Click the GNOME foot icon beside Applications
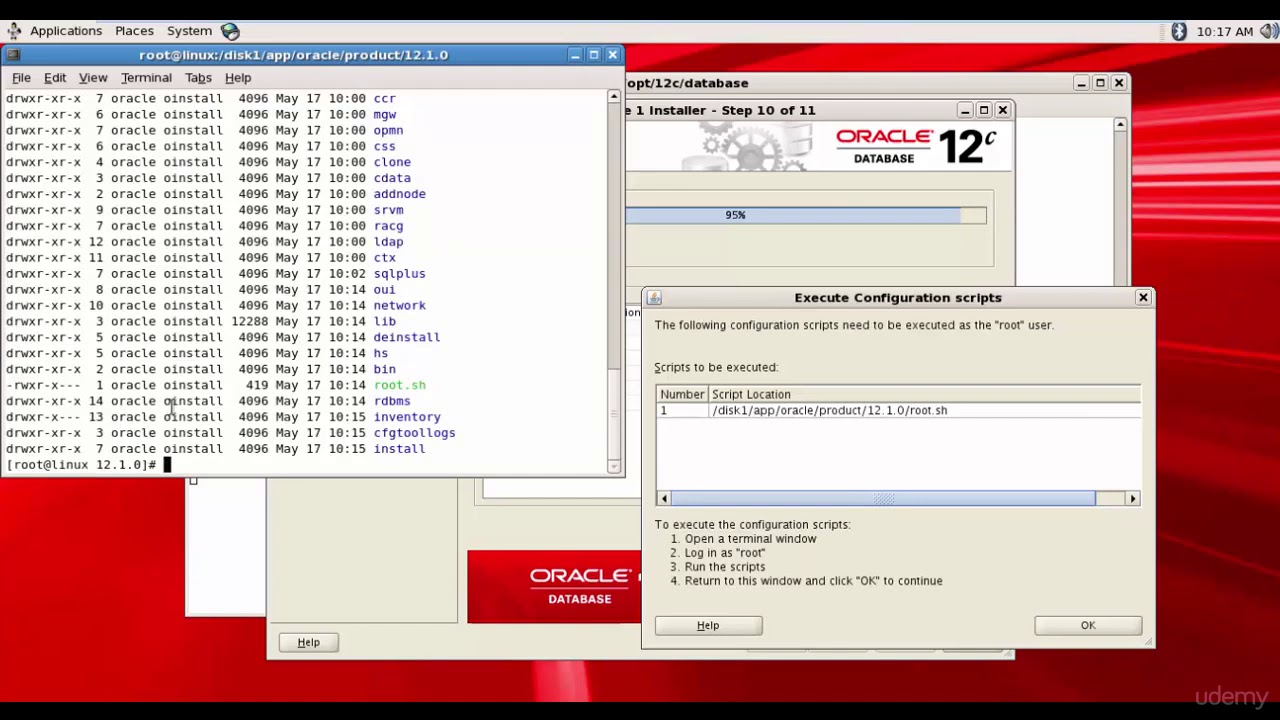This screenshot has height=720, width=1280. 14,31
